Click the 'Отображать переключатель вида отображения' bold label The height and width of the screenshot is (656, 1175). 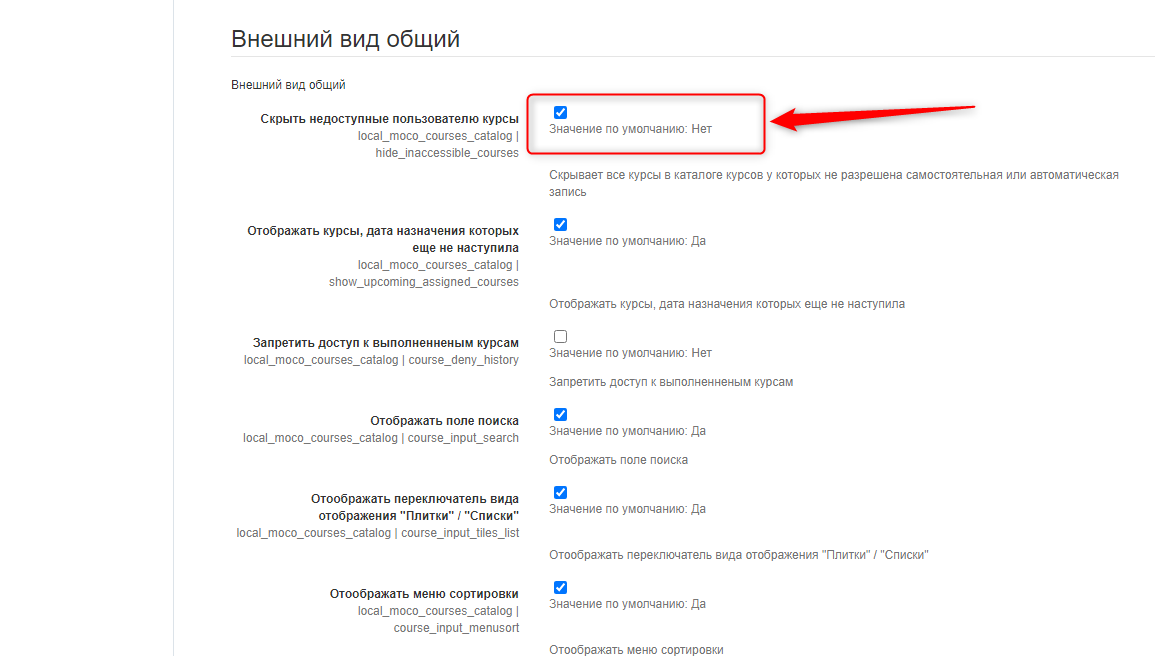[x=414, y=507]
